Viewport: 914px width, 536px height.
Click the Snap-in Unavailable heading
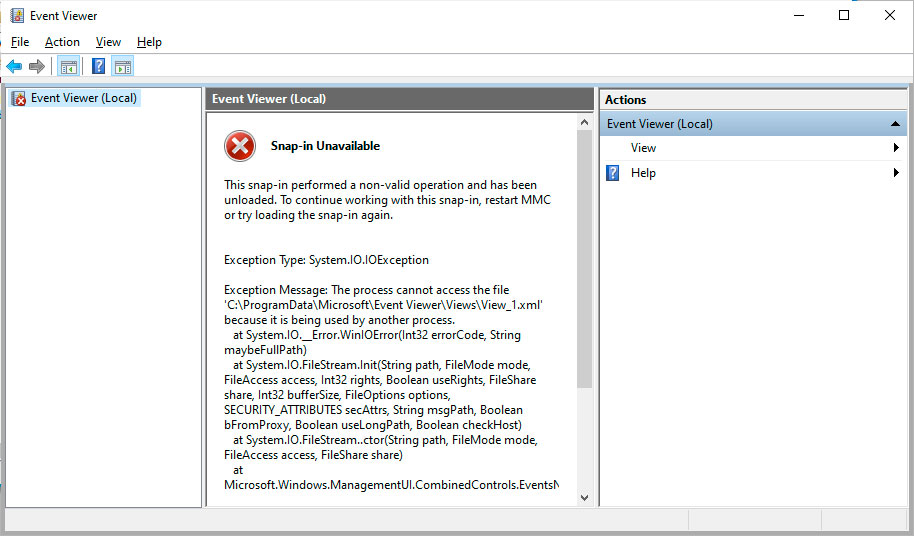pos(325,146)
